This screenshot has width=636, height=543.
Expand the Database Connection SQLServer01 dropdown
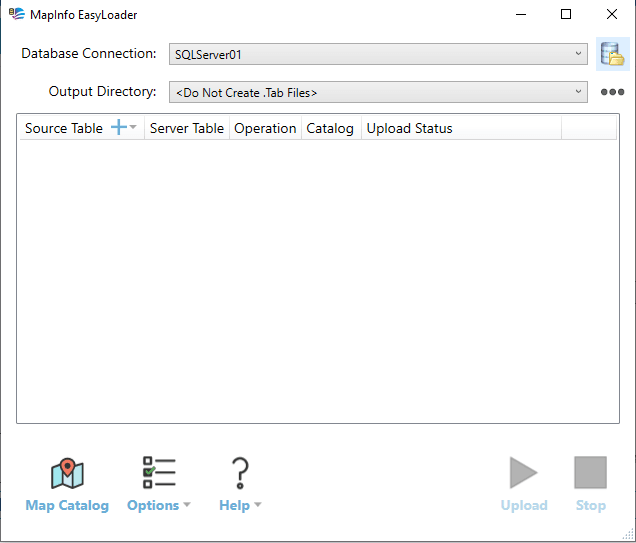click(579, 54)
